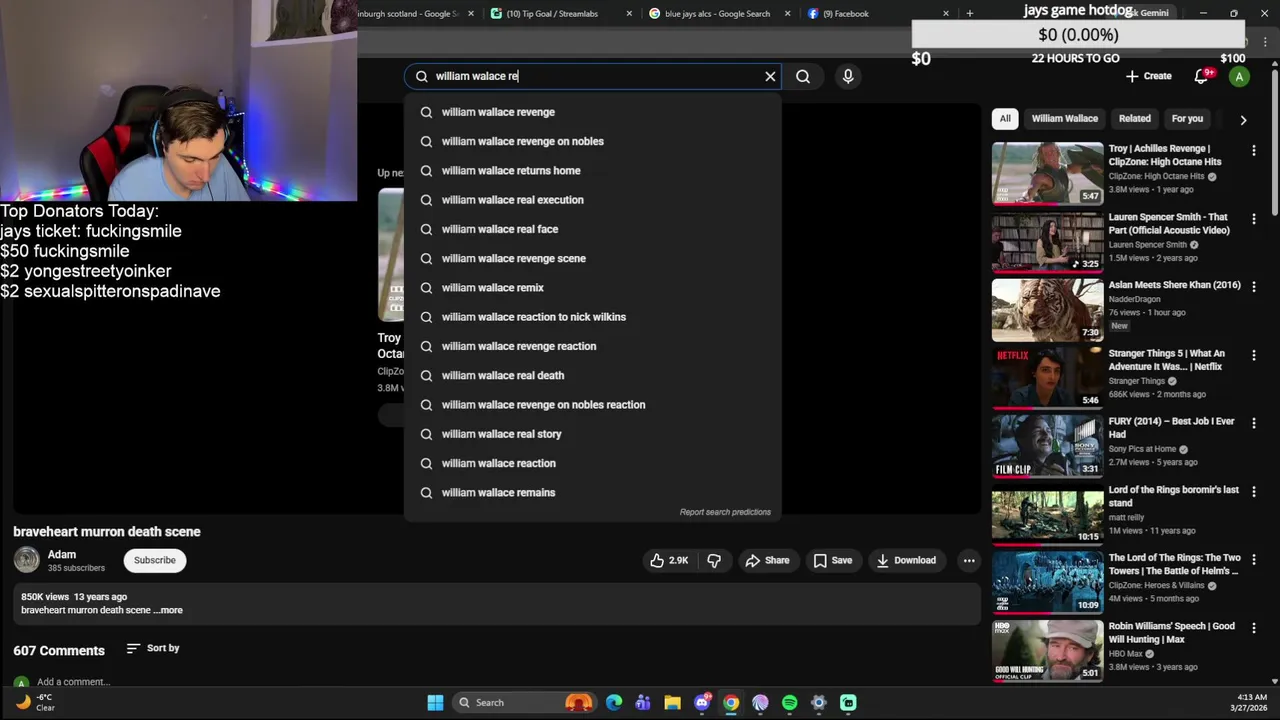This screenshot has height=720, width=1280.
Task: Open File Explorer from the taskbar
Action: click(672, 702)
